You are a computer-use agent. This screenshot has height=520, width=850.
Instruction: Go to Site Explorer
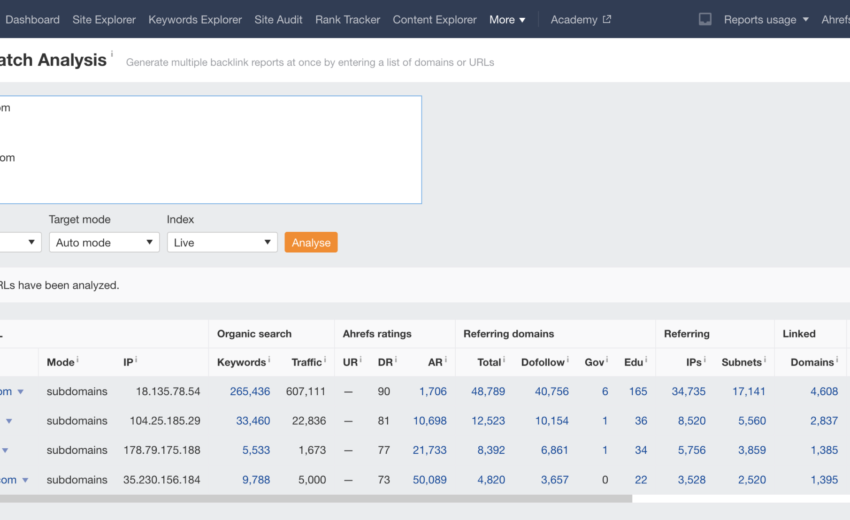pos(104,19)
